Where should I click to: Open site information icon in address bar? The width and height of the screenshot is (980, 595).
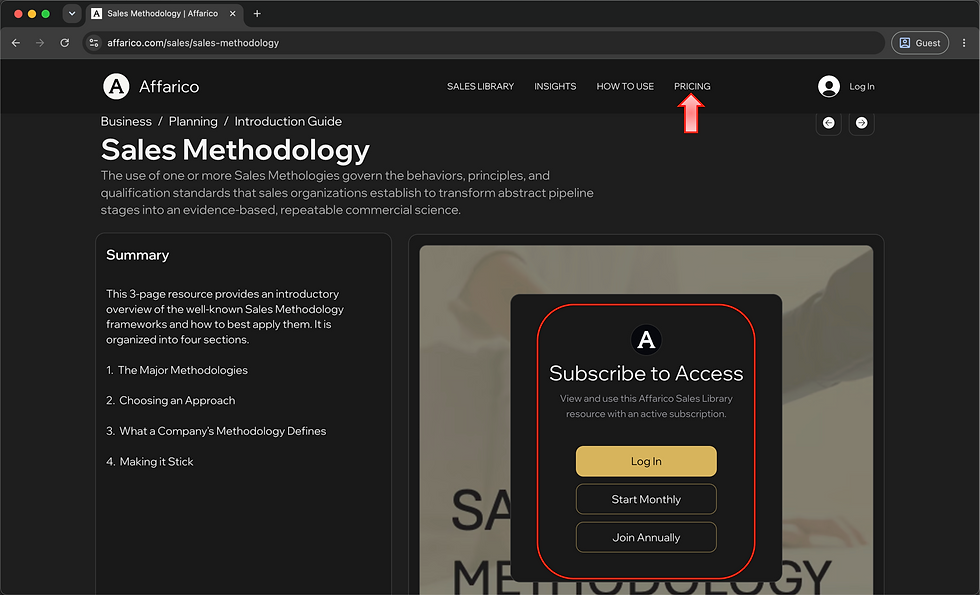[94, 42]
